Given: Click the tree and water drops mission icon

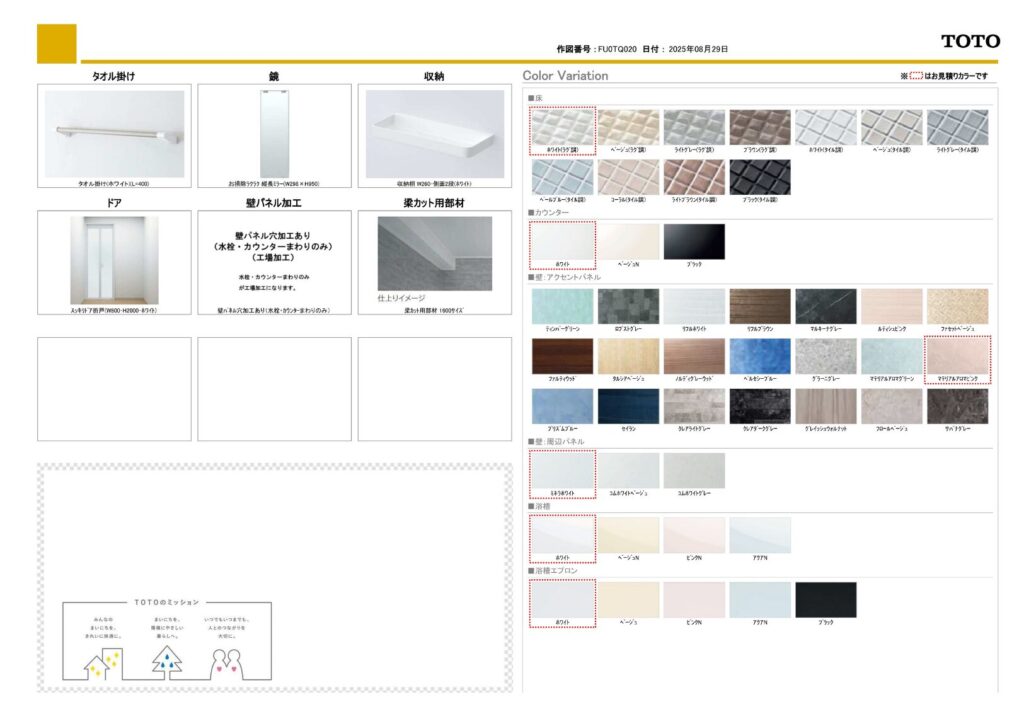Looking at the screenshot, I should 167,662.
